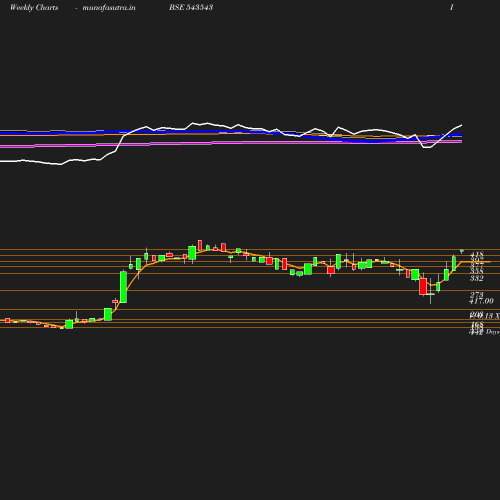Viewport: 500px width, 500px height.
Task: Click the 417.00 price value
Action: coord(481,301)
